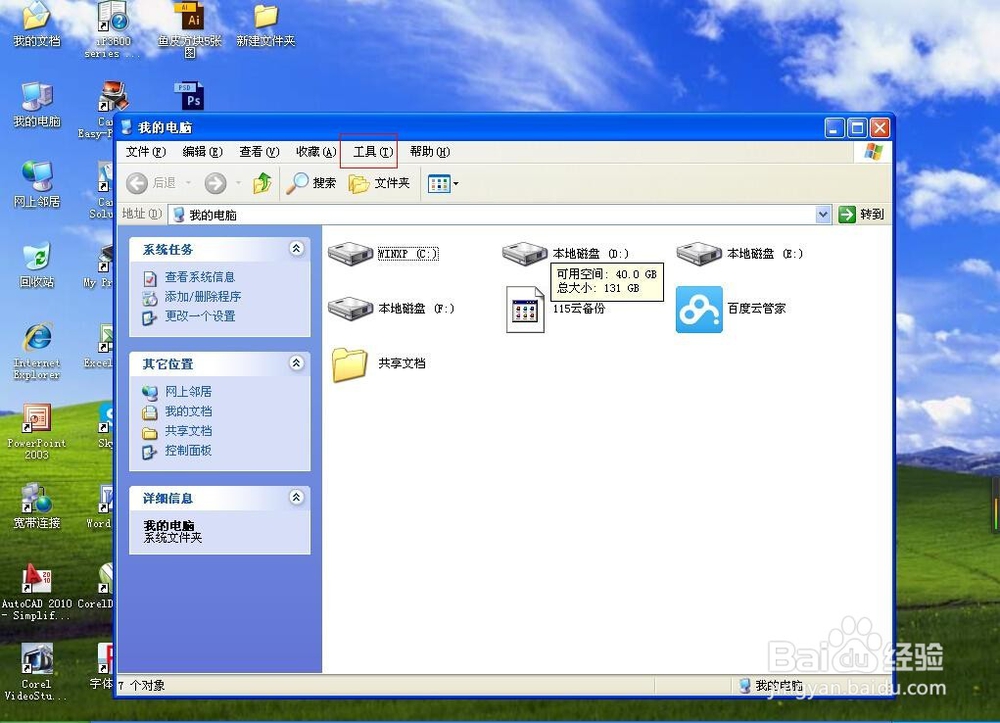The image size is (1000, 723).
Task: Click the 搜索 toolbar button
Action: [x=311, y=183]
